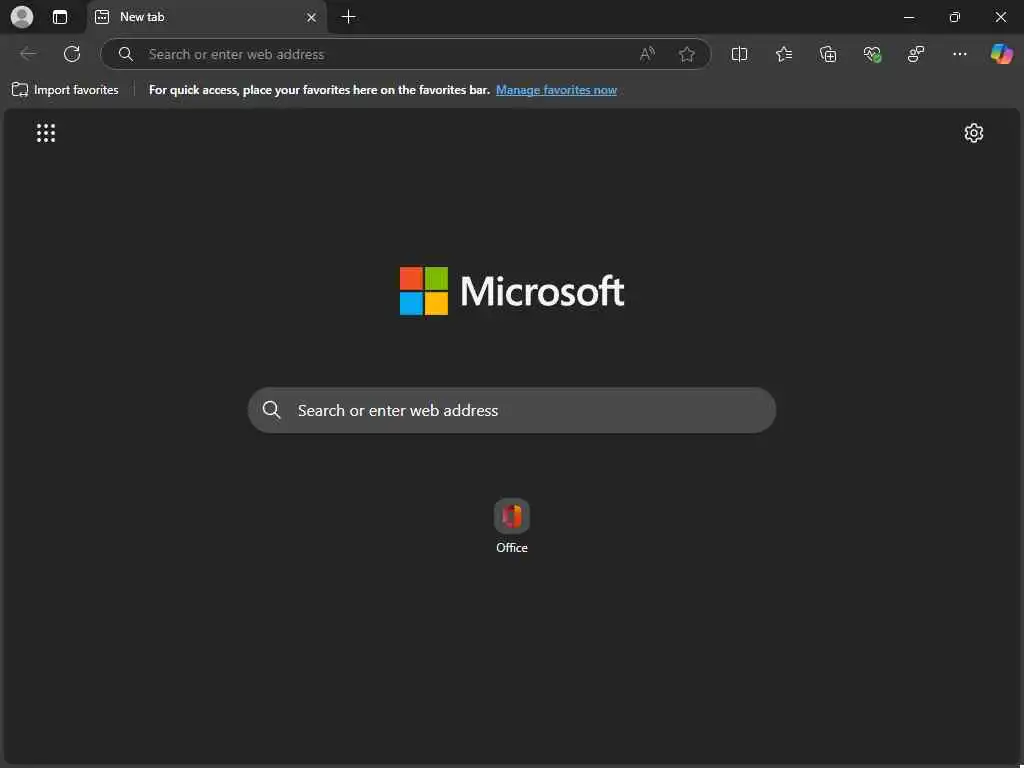
Task: Open Collections panel
Action: [x=828, y=54]
